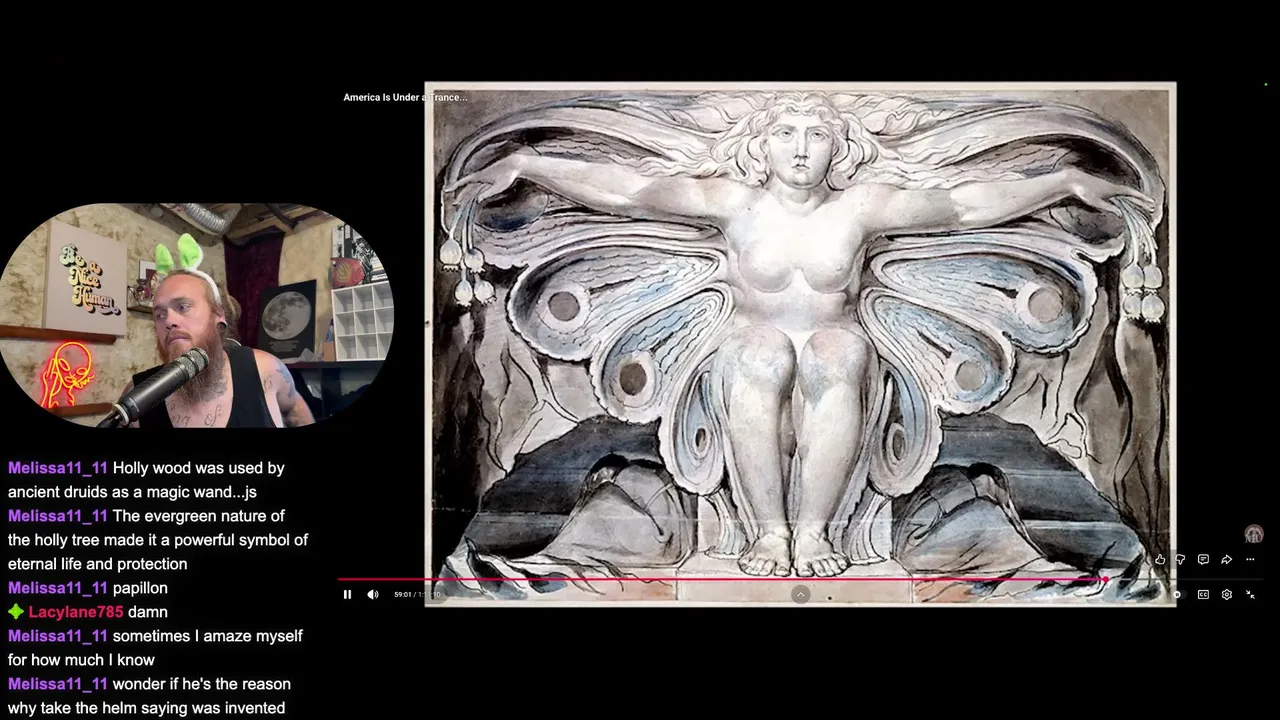1280x720 pixels.
Task: Click the chat text 'ancient druids as a magic wand...js'
Action: tap(133, 492)
